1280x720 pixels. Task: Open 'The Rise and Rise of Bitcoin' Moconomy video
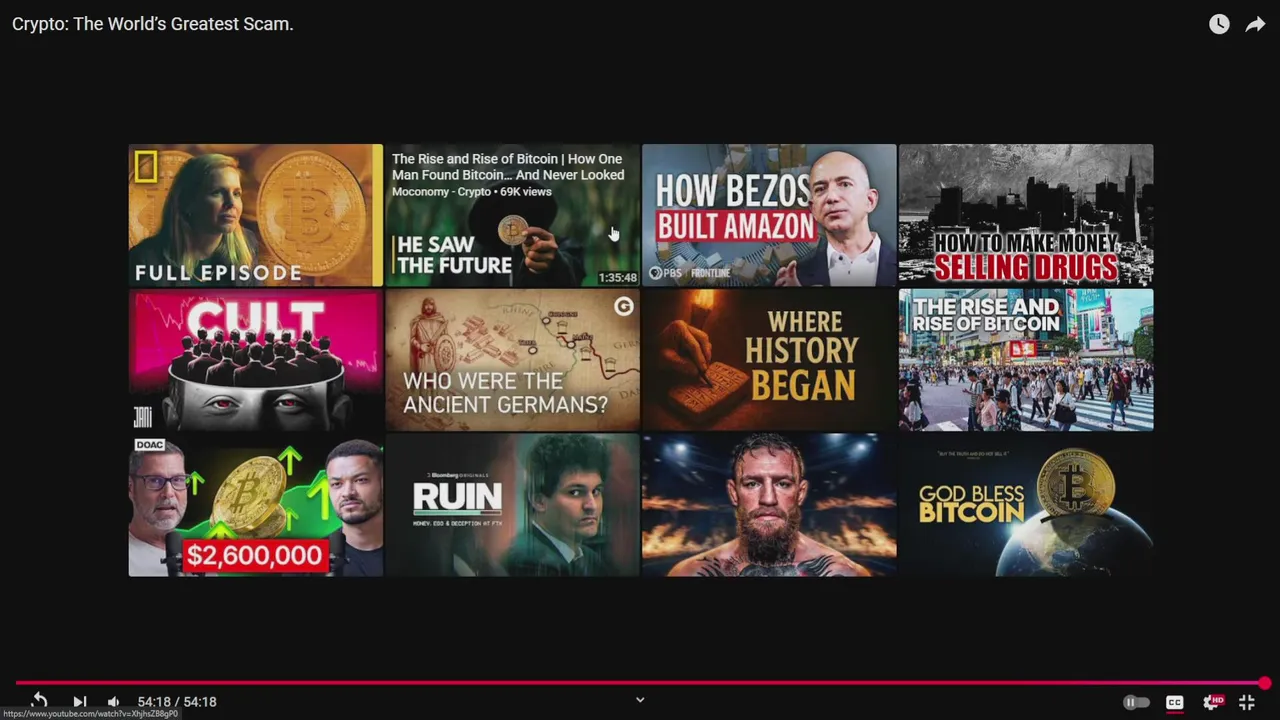512,215
